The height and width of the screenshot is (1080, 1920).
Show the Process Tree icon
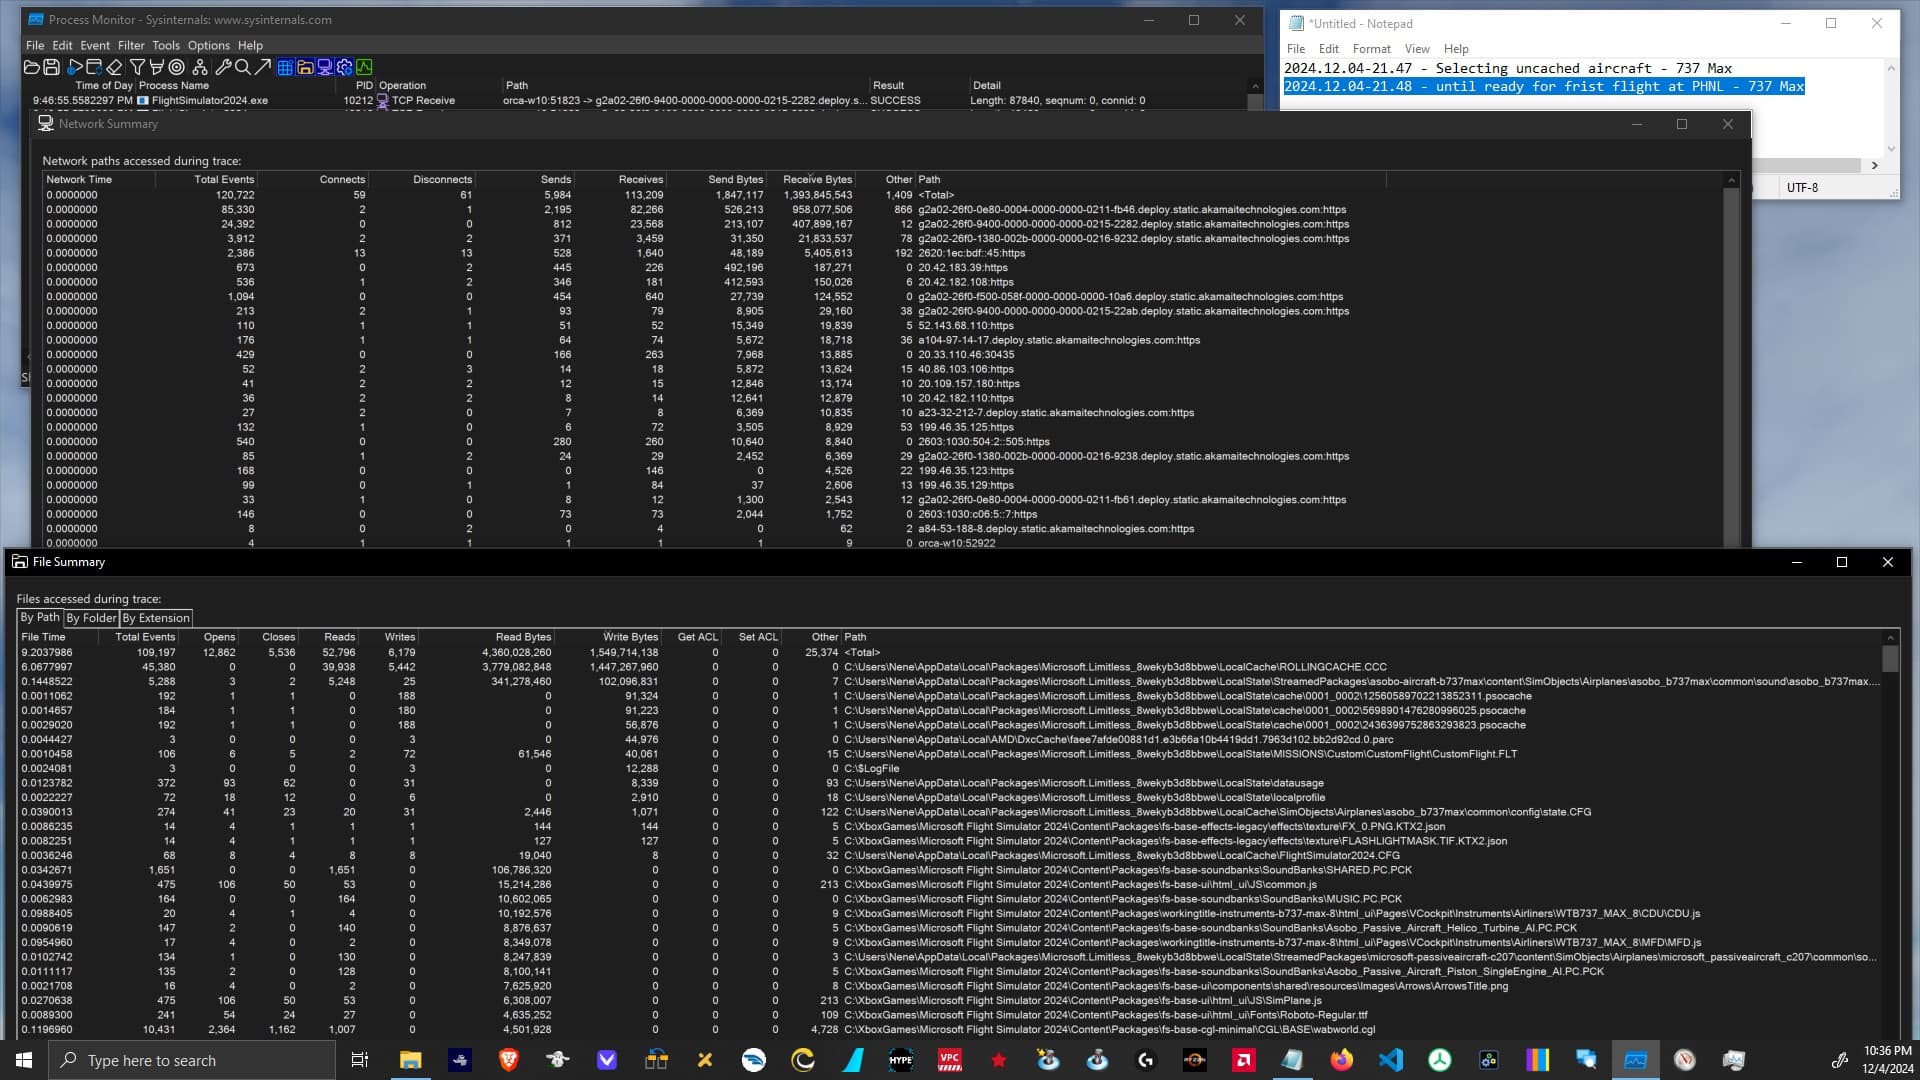(200, 67)
